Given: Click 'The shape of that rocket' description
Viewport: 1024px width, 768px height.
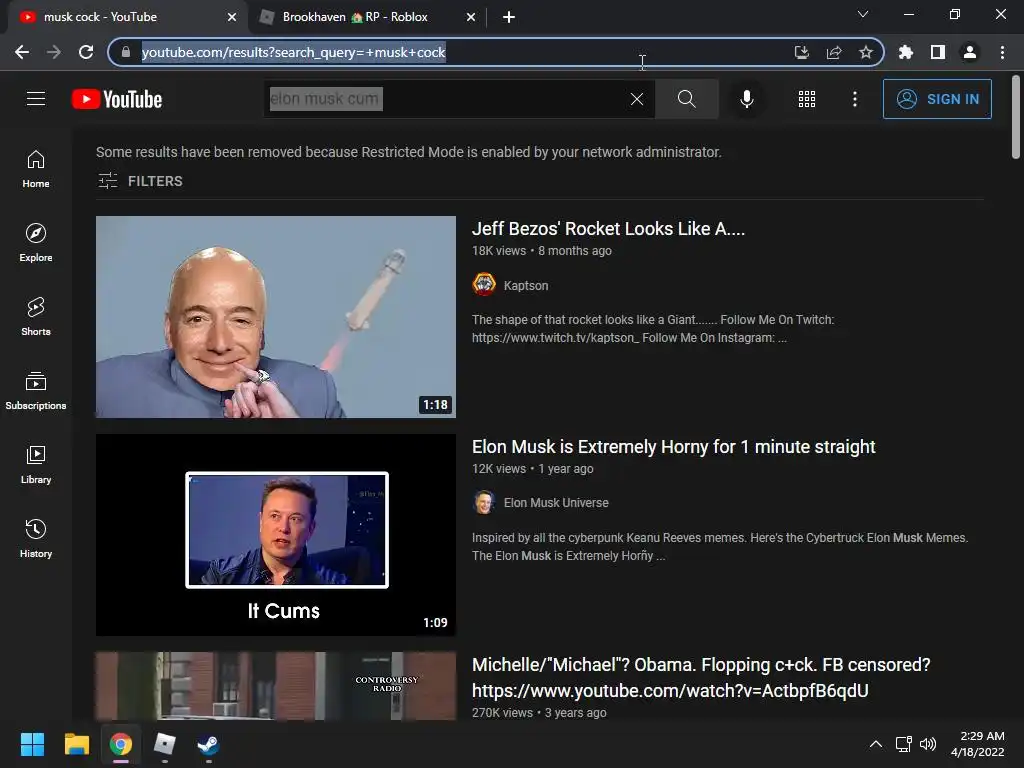Looking at the screenshot, I should tap(653, 328).
